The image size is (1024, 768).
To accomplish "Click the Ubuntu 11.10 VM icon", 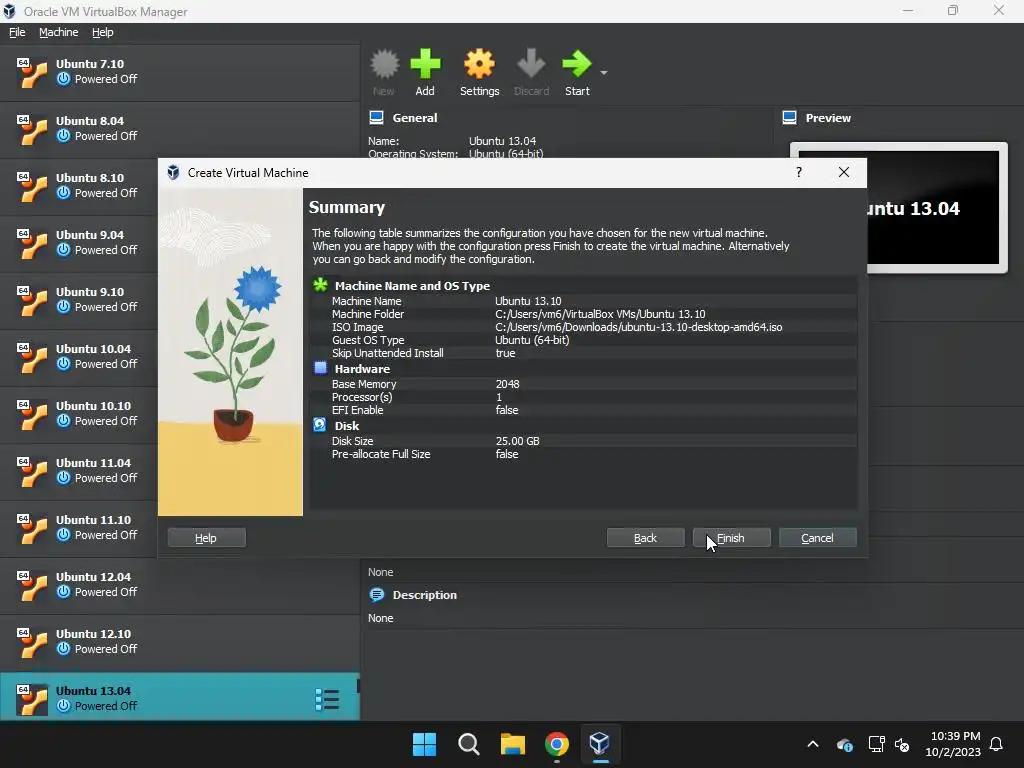I will (32, 528).
